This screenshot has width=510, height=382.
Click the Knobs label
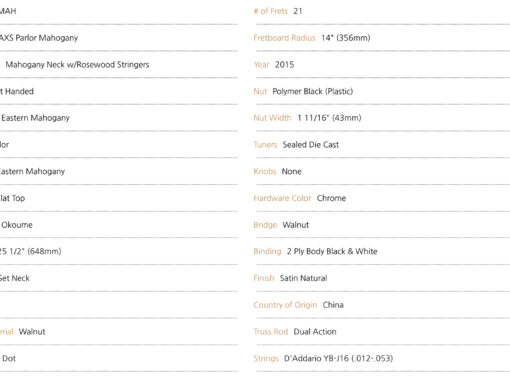pyautogui.click(x=265, y=171)
